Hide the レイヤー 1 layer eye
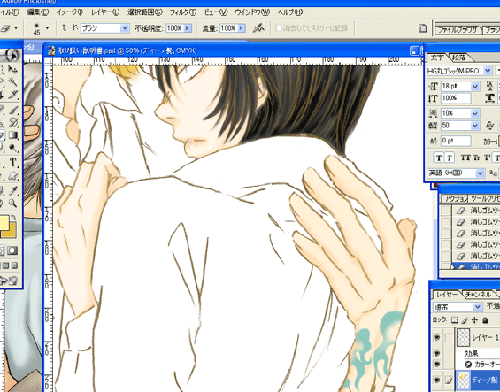Viewport: 500px width, 392px height. (x=437, y=337)
